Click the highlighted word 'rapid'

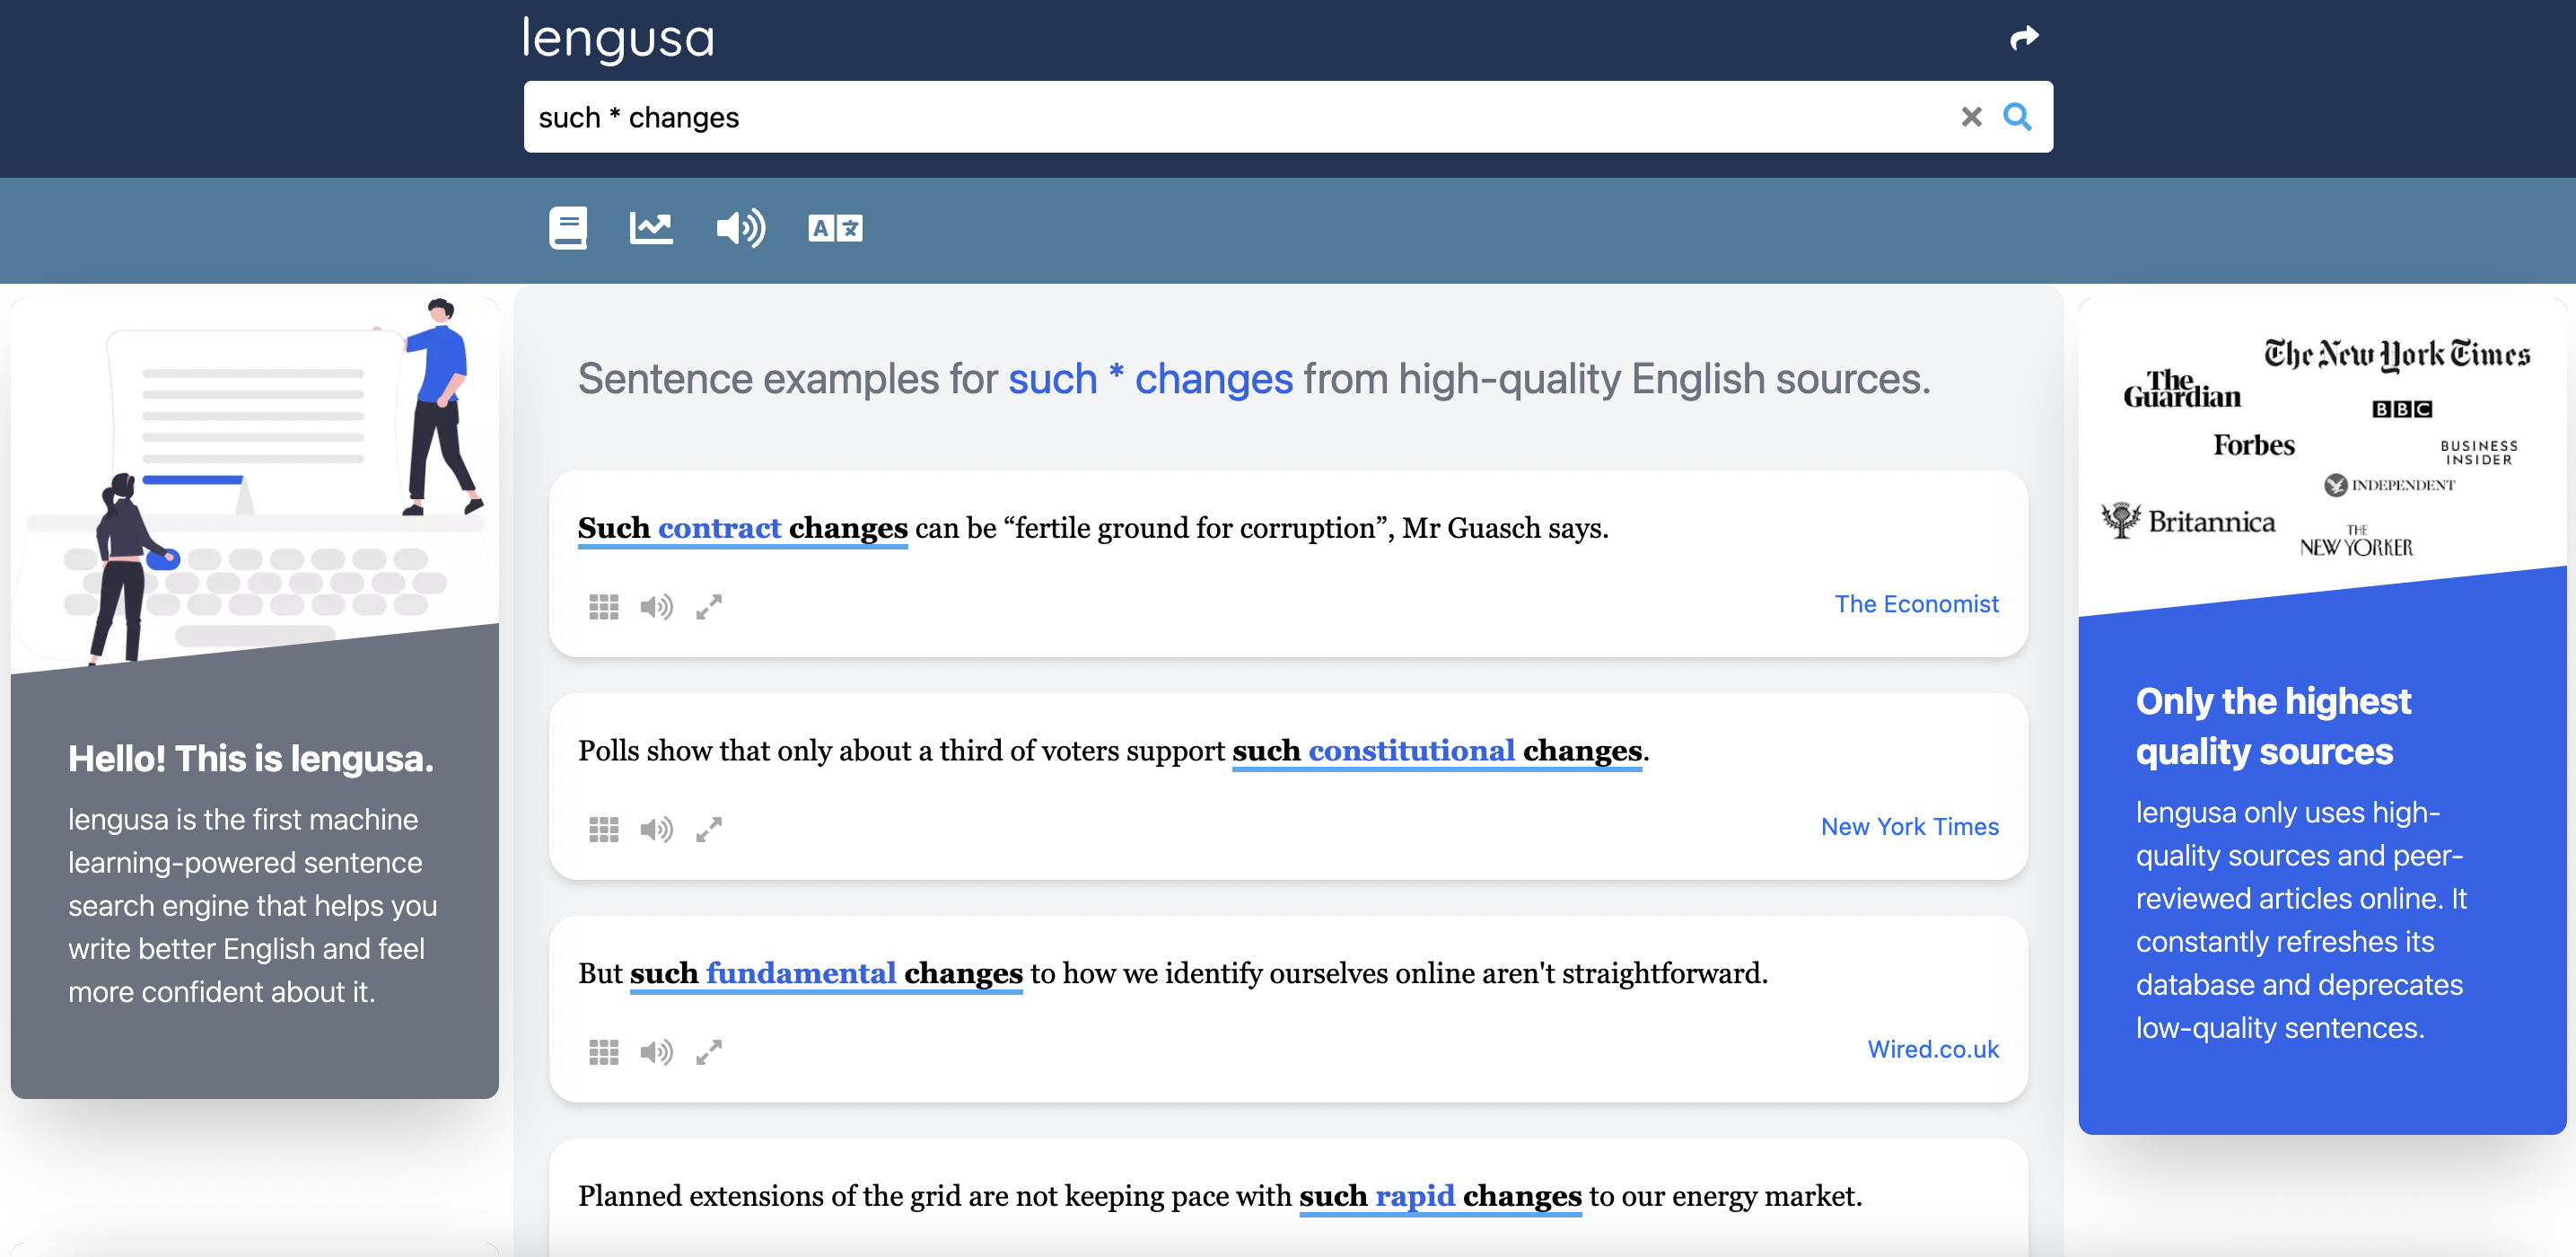pyautogui.click(x=1415, y=1196)
